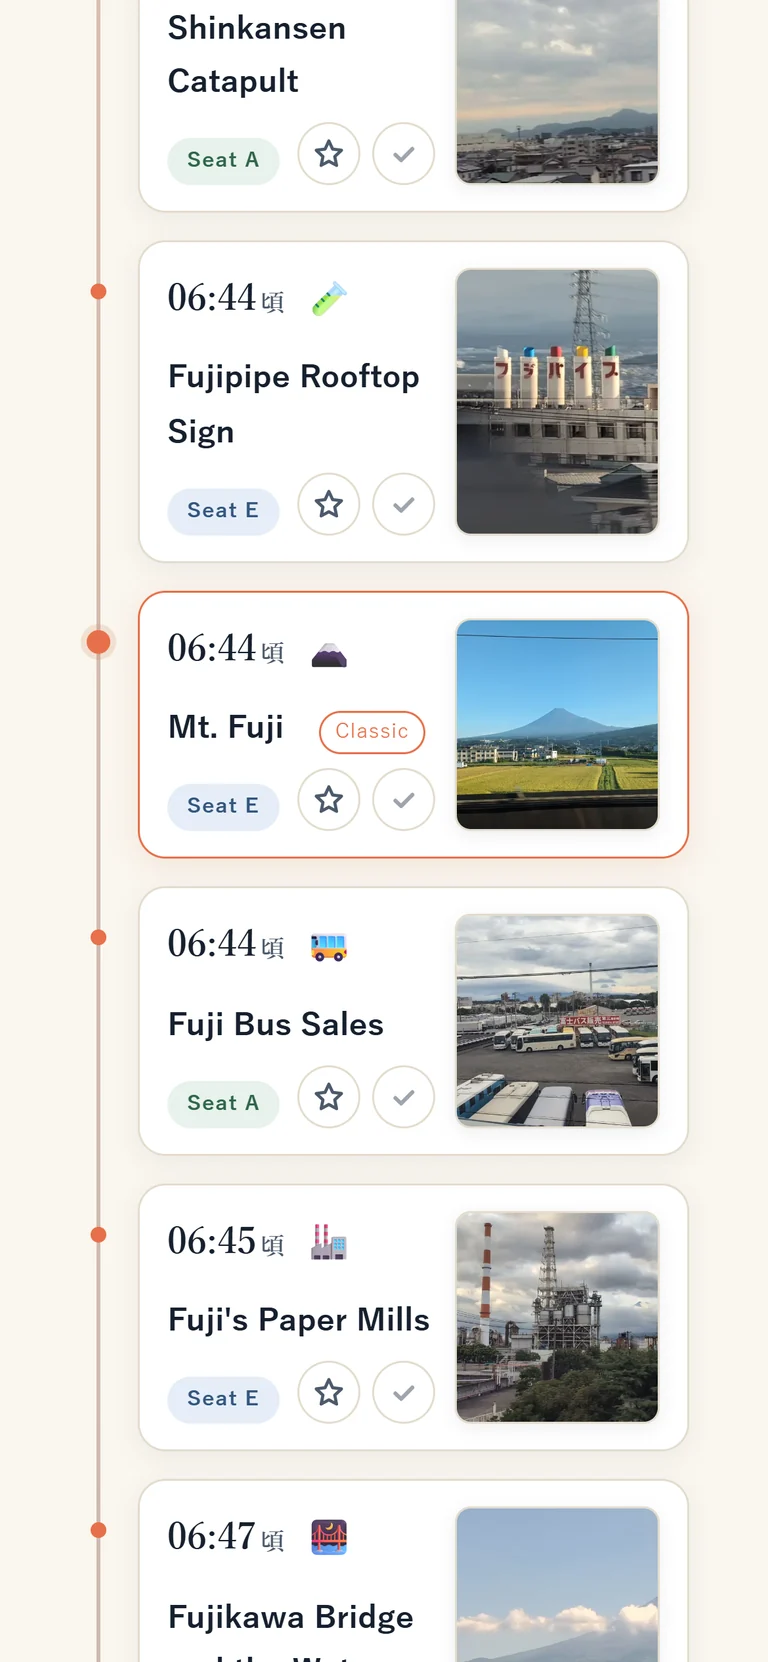Check off Fuji Bus Sales as seen
Image resolution: width=768 pixels, height=1662 pixels.
click(x=404, y=1097)
